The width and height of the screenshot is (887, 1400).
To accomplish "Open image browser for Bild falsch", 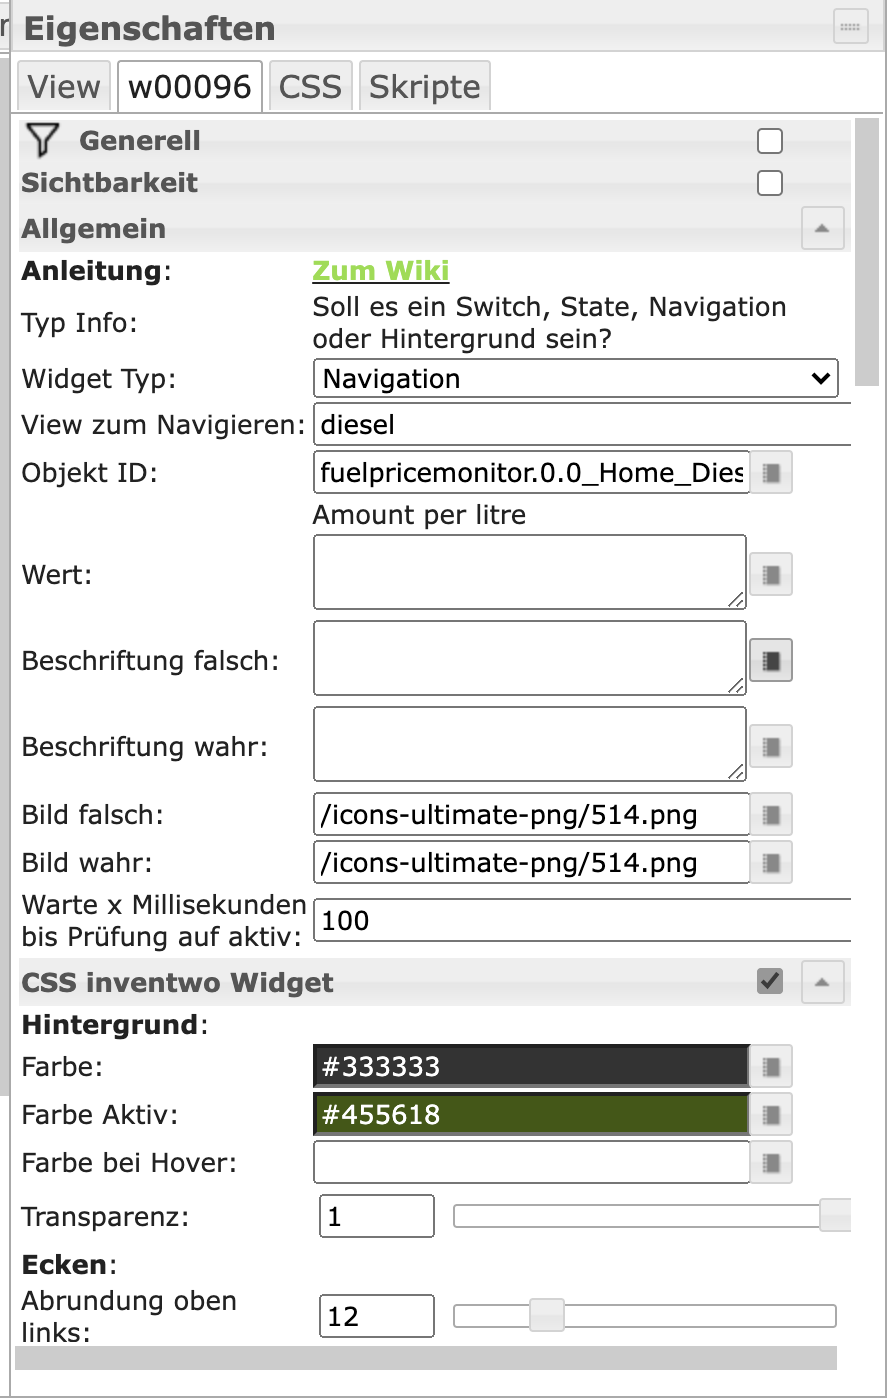I will [x=771, y=814].
